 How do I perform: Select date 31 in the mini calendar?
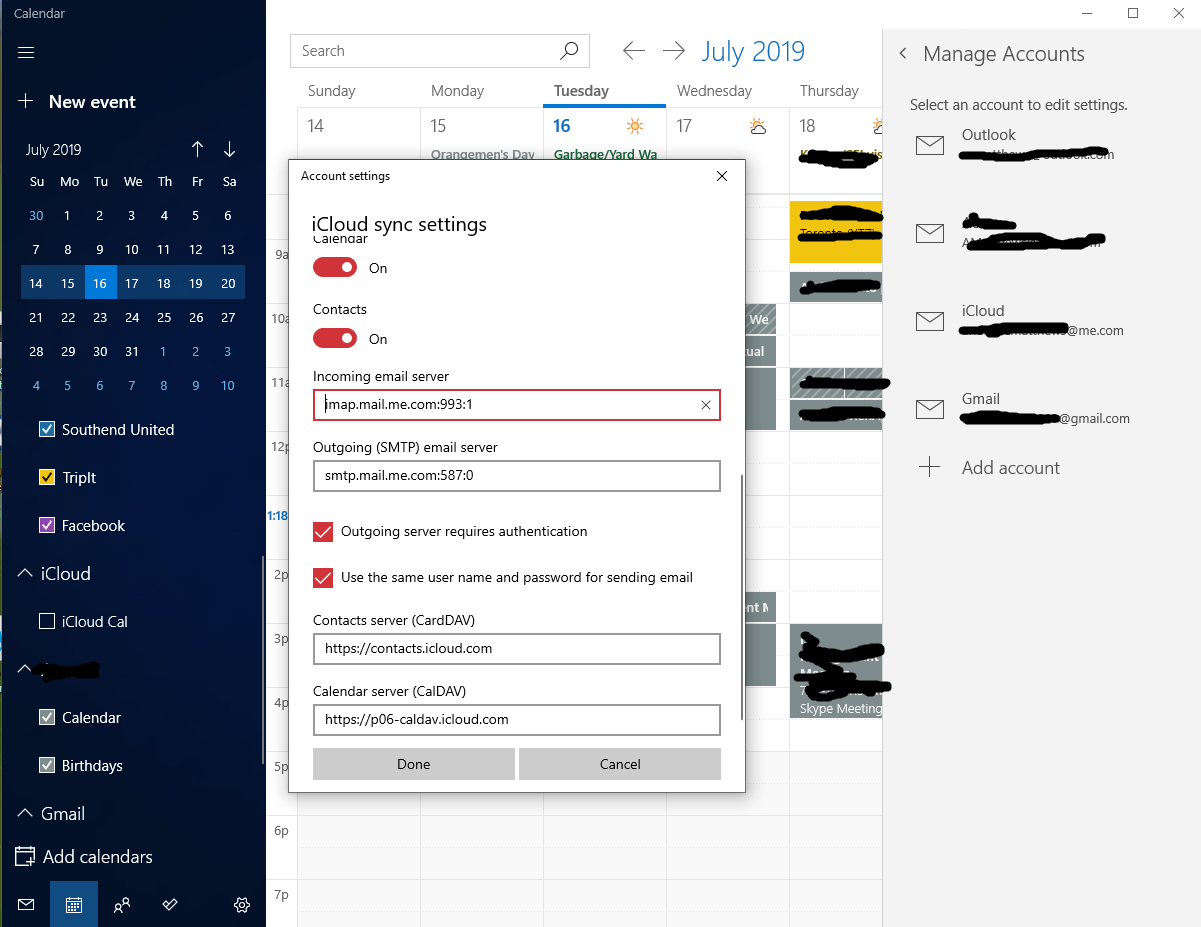point(132,351)
